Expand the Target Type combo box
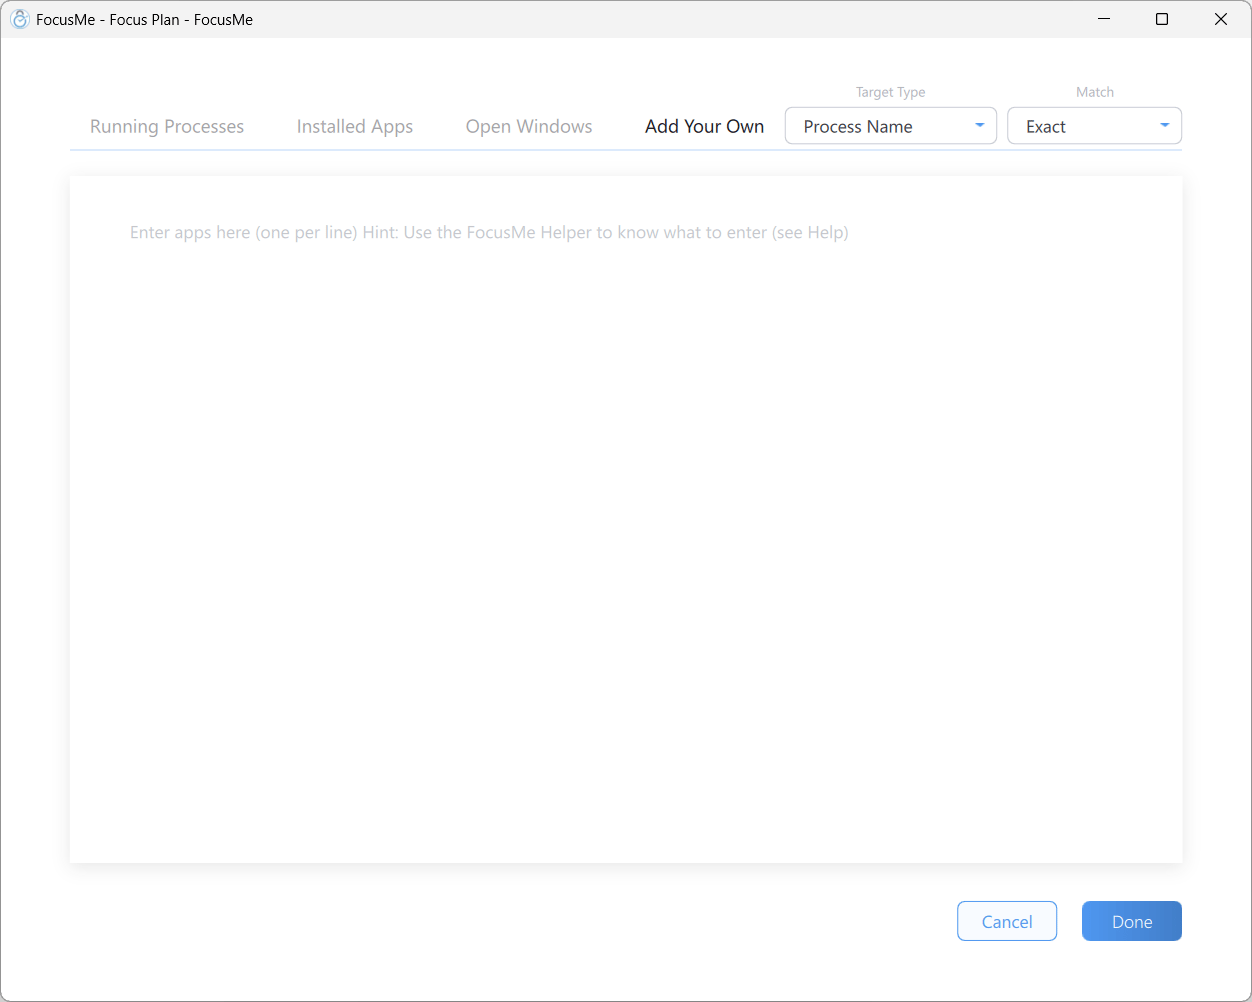1252x1002 pixels. coord(891,126)
